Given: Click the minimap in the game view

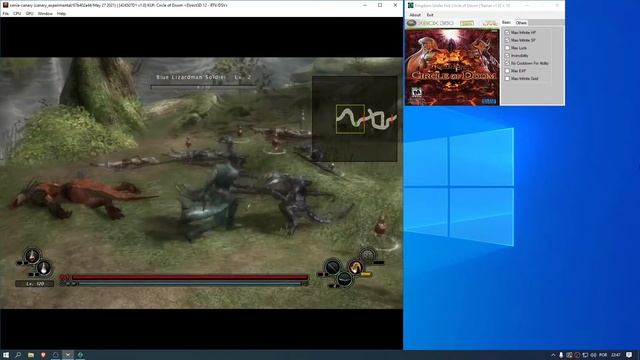Looking at the screenshot, I should pyautogui.click(x=355, y=119).
